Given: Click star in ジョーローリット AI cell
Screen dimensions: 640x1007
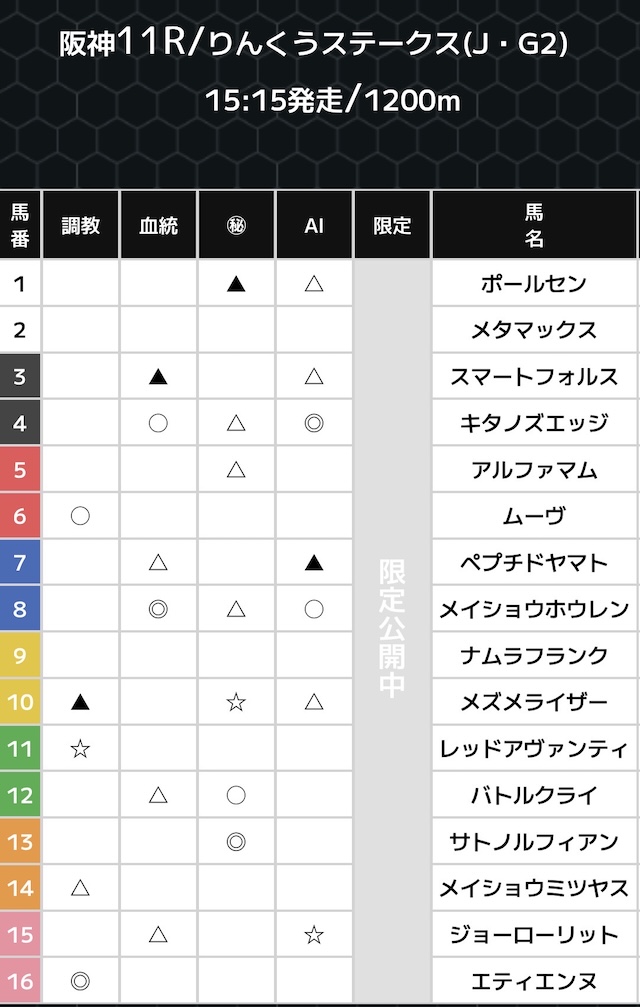Looking at the screenshot, I should click(314, 934).
